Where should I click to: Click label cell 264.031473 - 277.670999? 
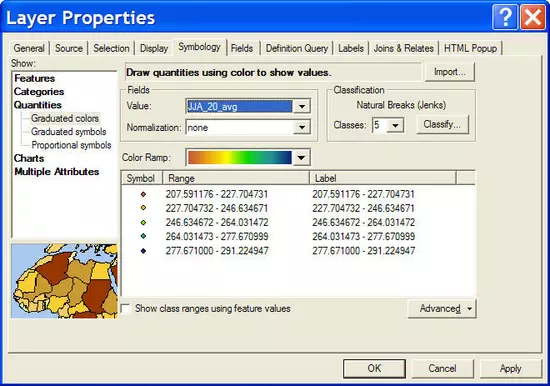click(363, 236)
